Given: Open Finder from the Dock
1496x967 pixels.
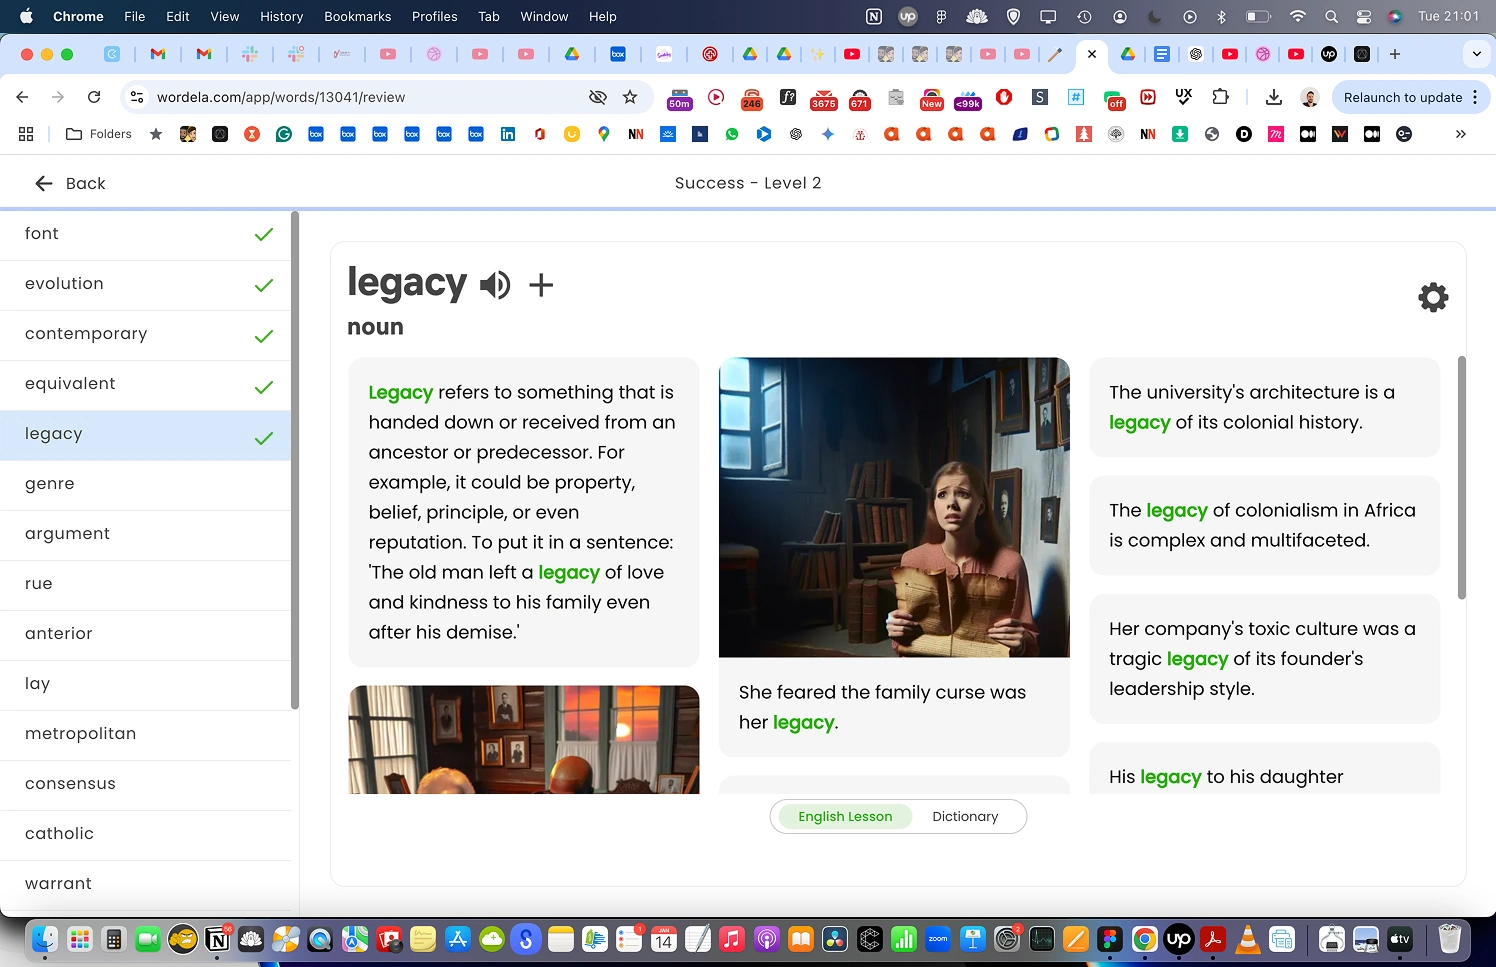Looking at the screenshot, I should [x=45, y=939].
